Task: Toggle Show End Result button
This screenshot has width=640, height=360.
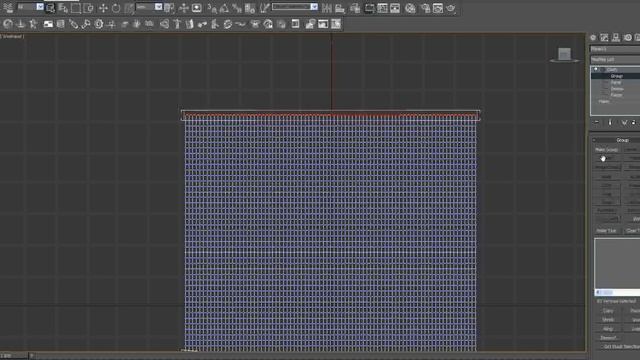Action: [610, 122]
